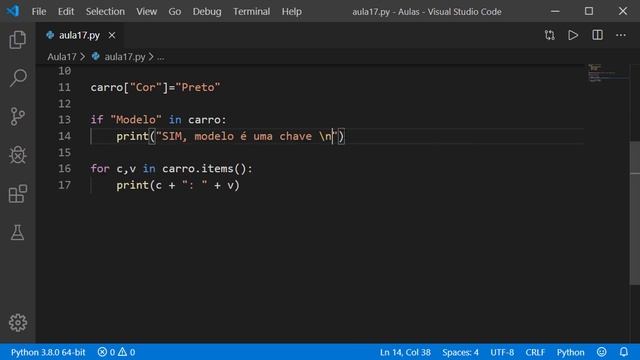The height and width of the screenshot is (360, 640).
Task: Click on the text "Preto" in line 11
Action: point(198,87)
